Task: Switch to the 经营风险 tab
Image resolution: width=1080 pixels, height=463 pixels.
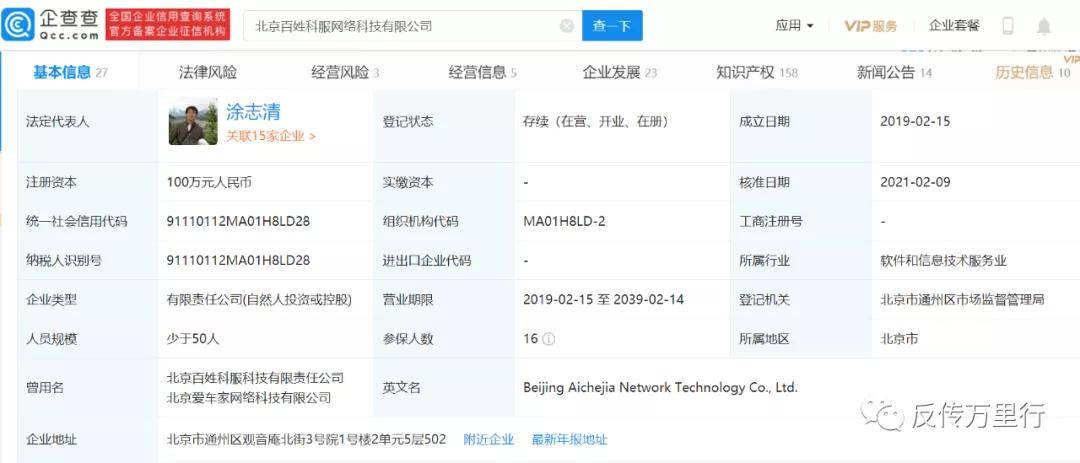Action: click(x=345, y=72)
